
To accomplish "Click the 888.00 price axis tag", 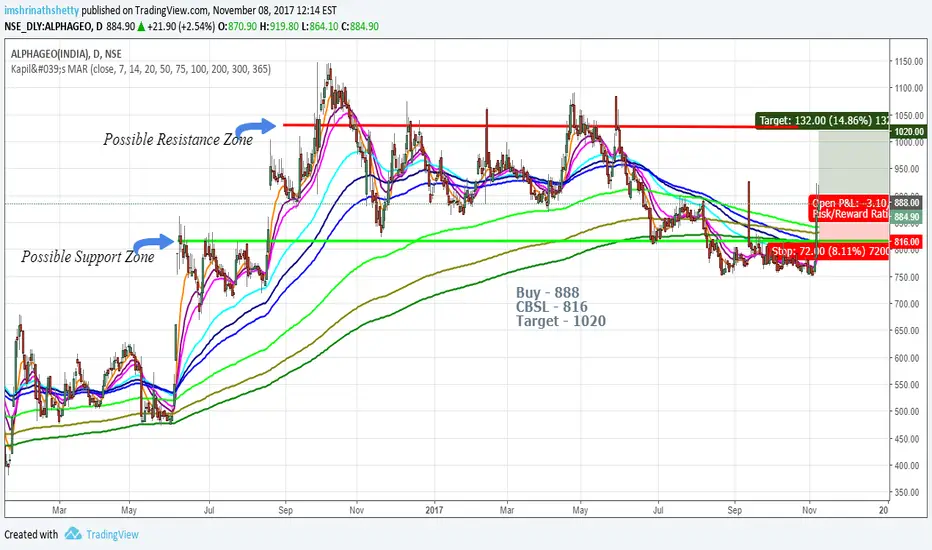I will [907, 203].
